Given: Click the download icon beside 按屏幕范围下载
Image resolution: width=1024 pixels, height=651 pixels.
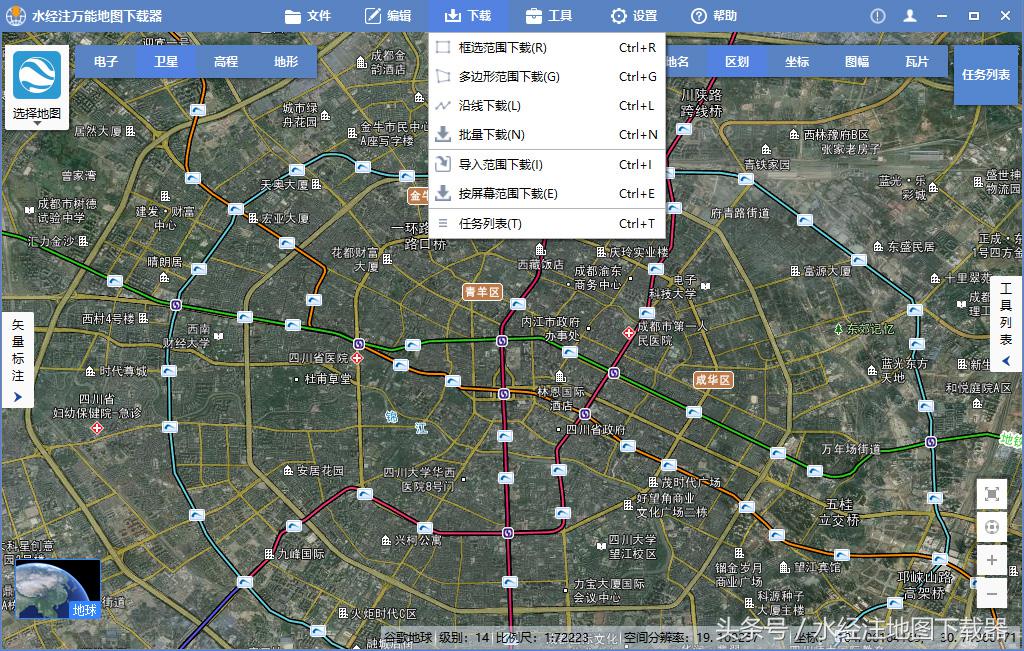Looking at the screenshot, I should coord(443,193).
